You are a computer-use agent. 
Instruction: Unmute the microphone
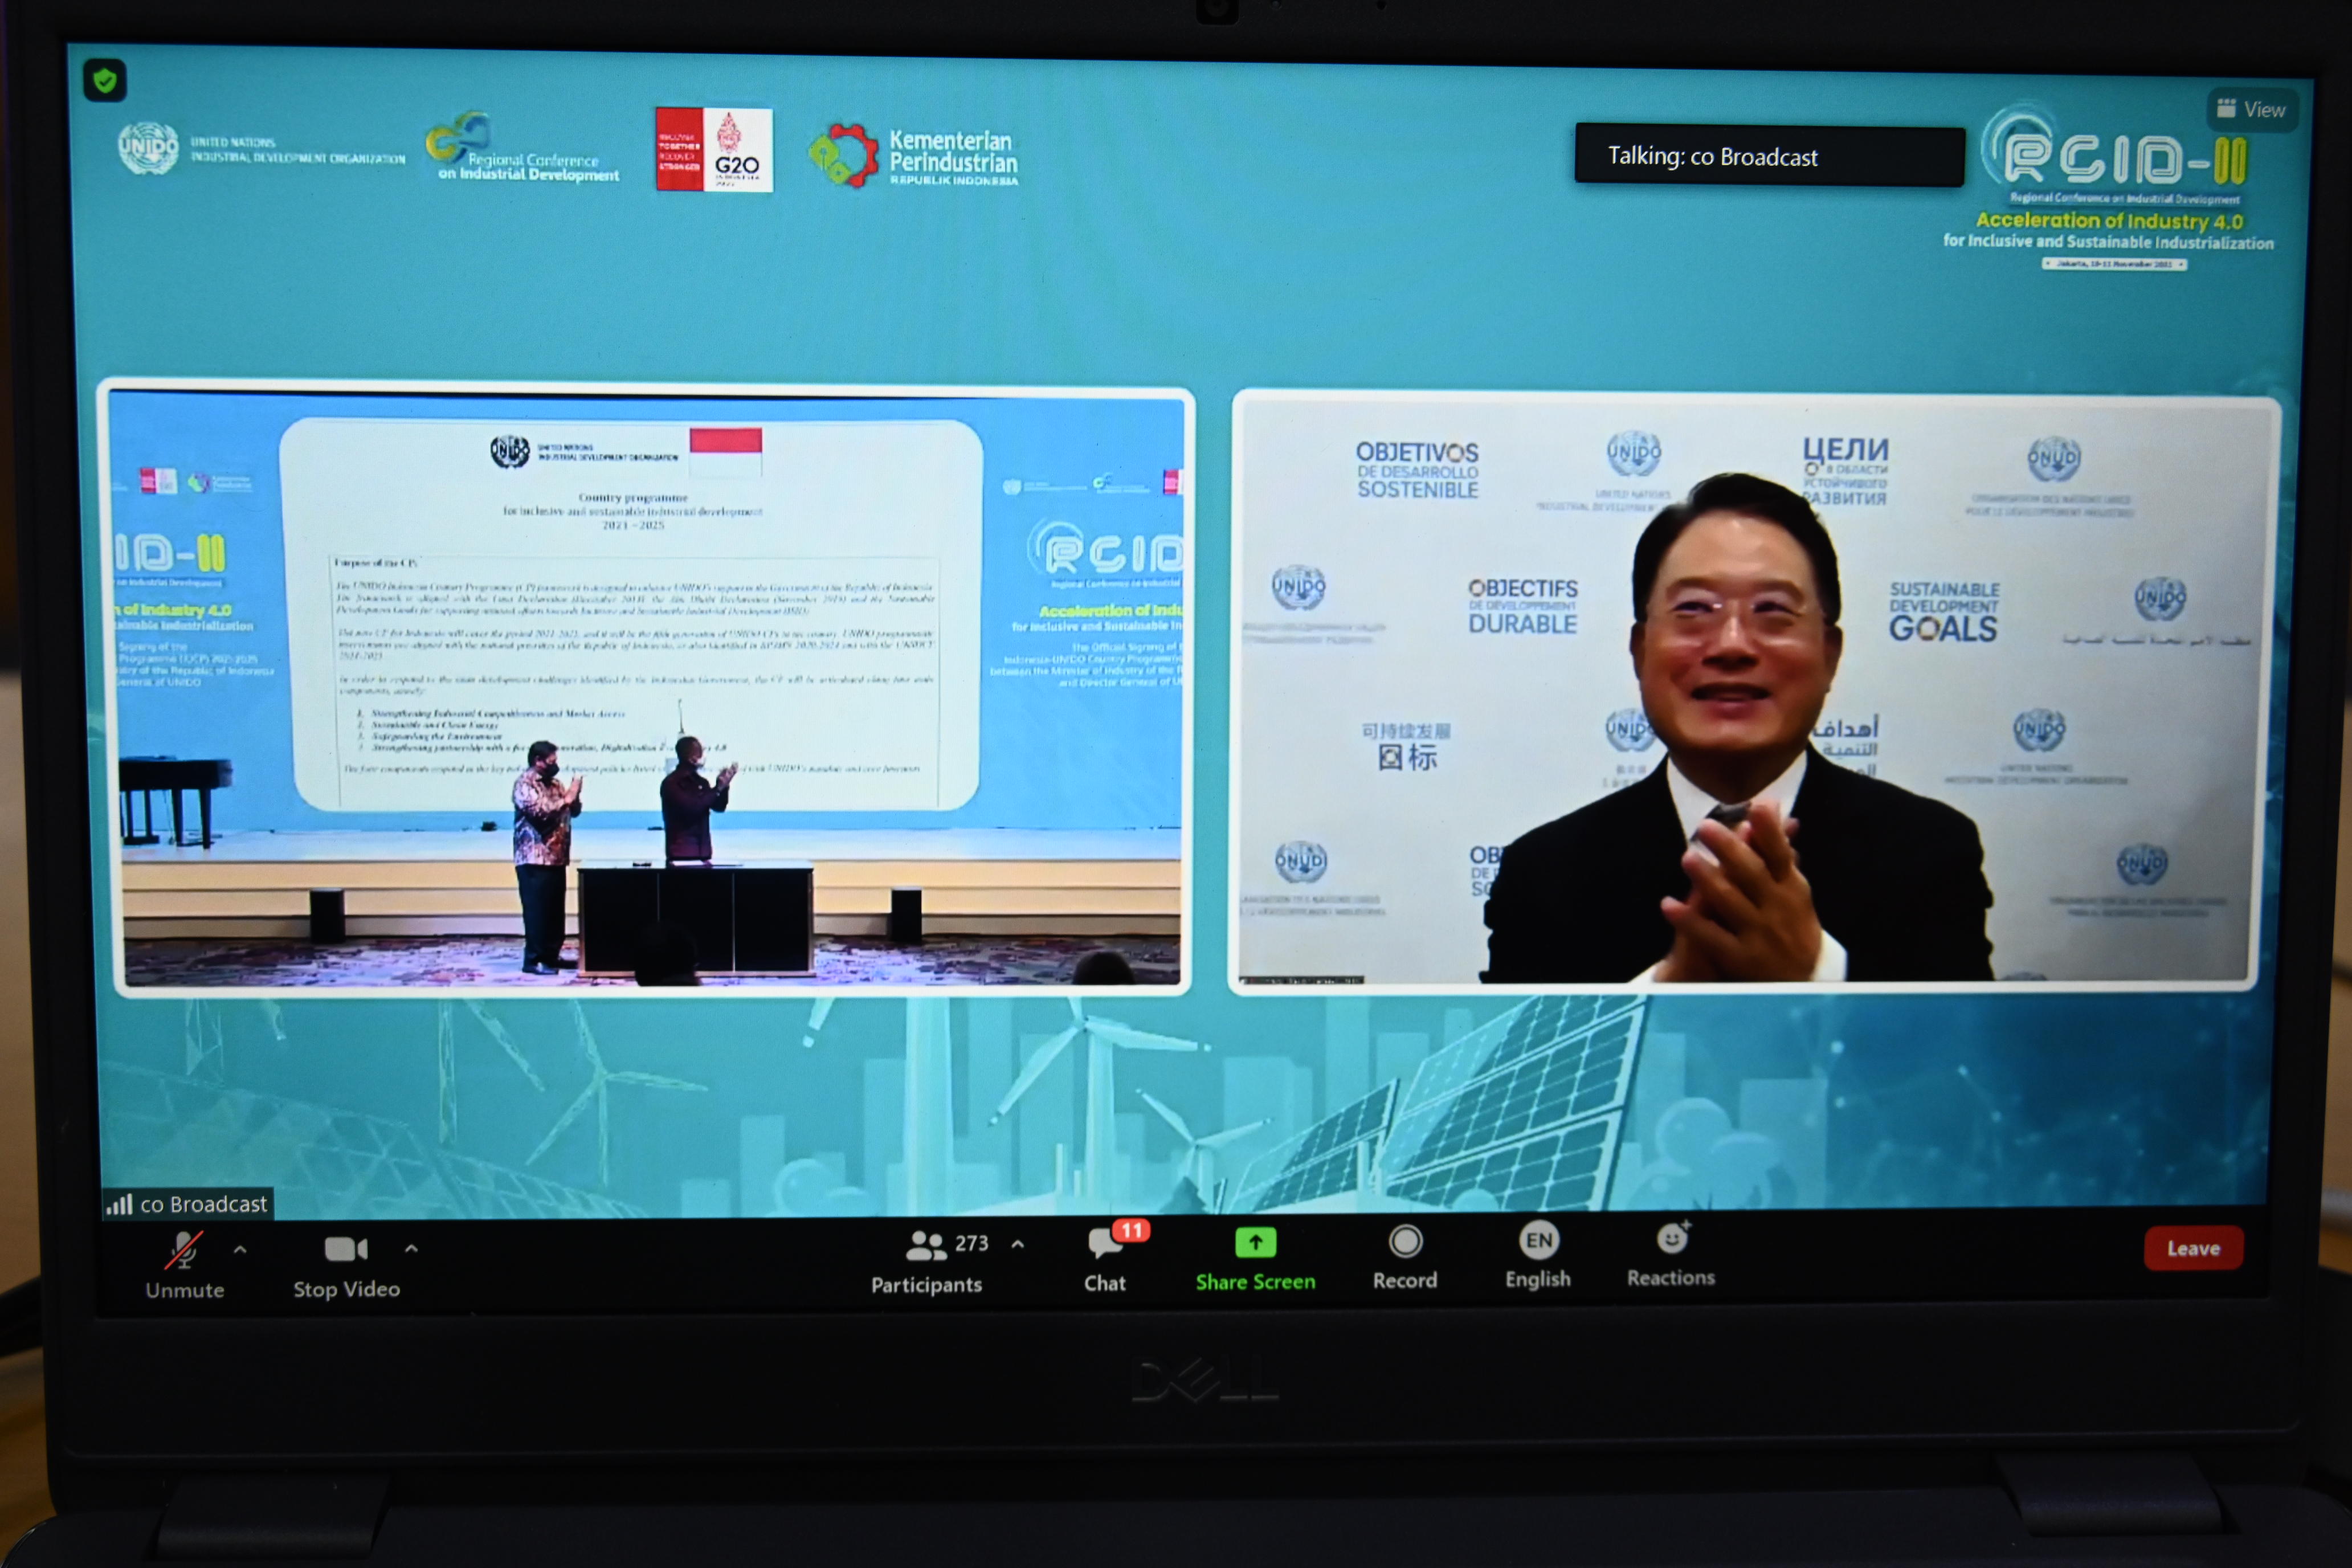pos(184,1265)
